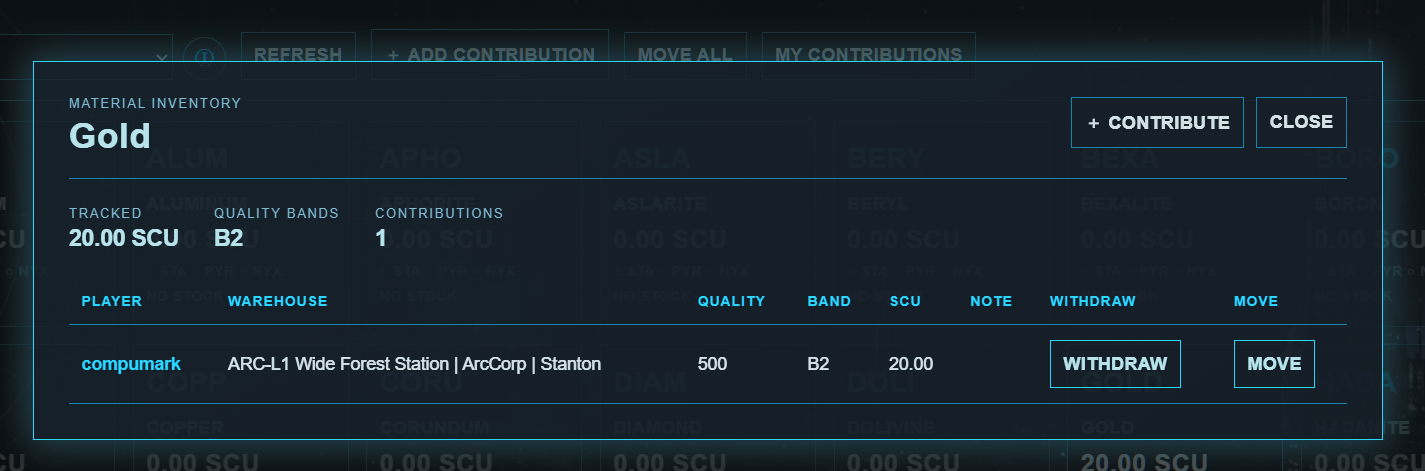Open MY CONTRIBUTIONS

click(x=868, y=55)
